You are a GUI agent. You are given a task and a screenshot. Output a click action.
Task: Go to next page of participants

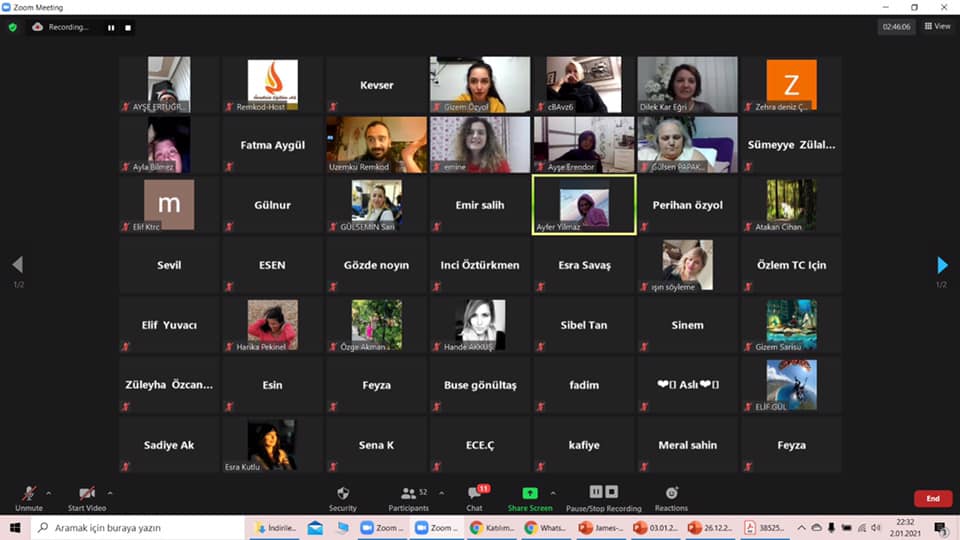pos(942,265)
